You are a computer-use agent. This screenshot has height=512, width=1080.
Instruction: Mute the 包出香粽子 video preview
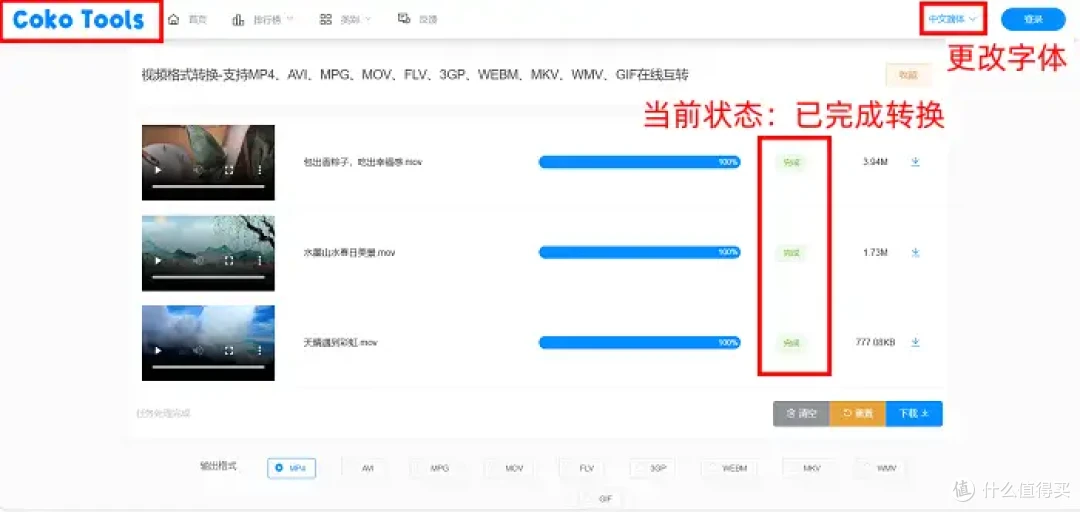pos(198,170)
